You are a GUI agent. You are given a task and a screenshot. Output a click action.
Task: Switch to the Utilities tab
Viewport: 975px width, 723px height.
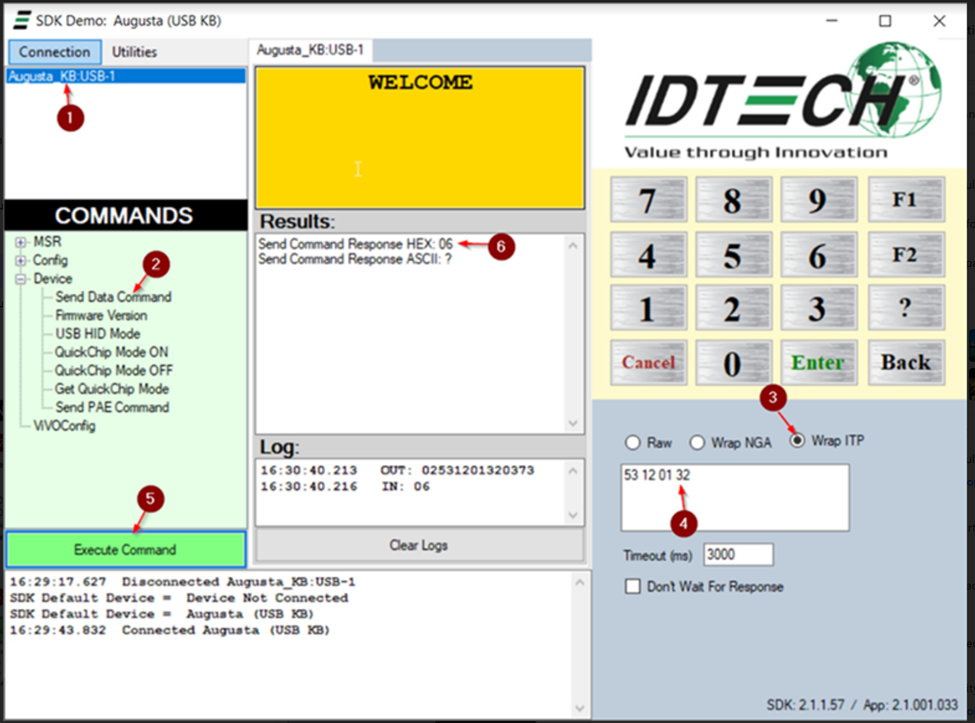[x=134, y=52]
